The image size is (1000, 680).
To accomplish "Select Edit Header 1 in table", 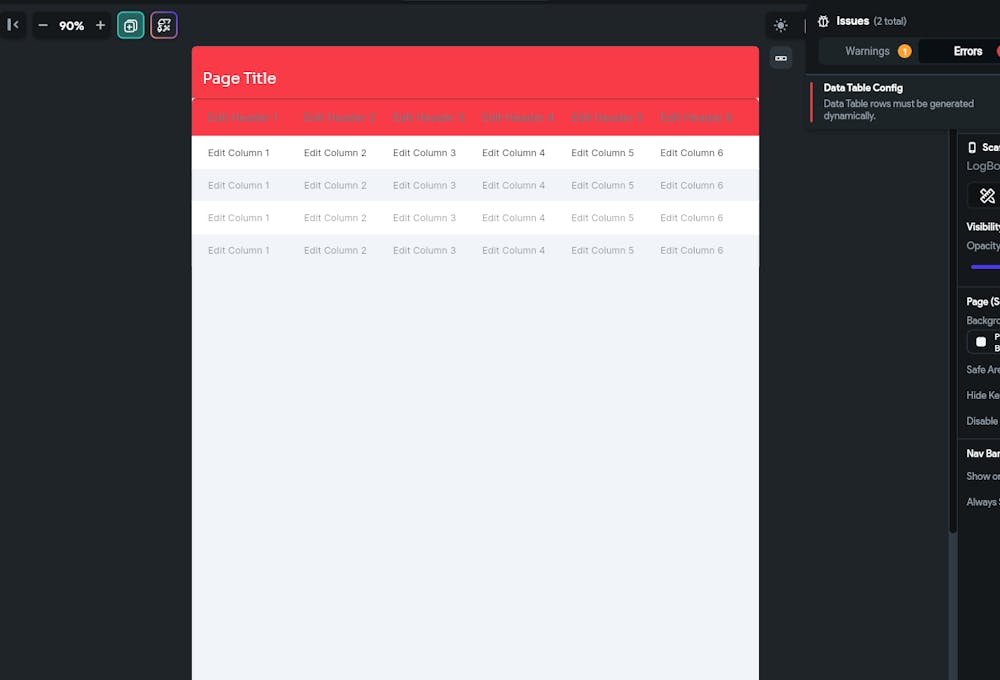I will 243,118.
